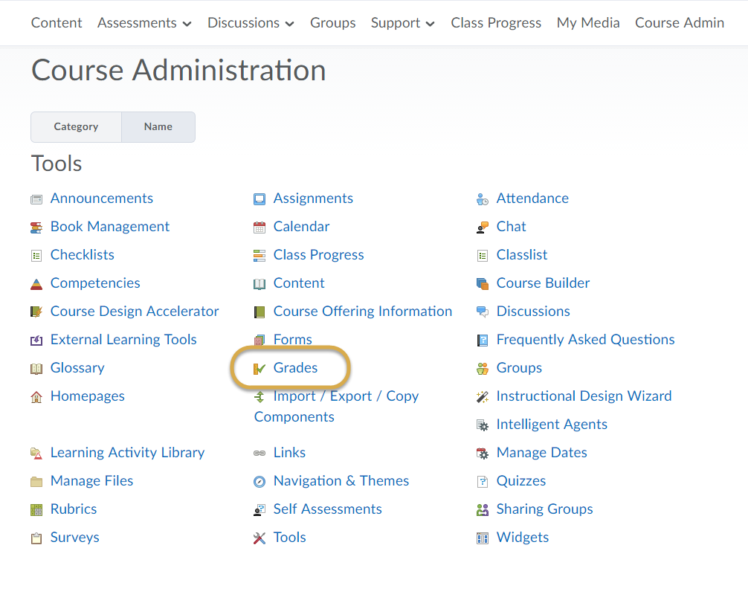Open Class Progress in the top navbar

click(496, 23)
